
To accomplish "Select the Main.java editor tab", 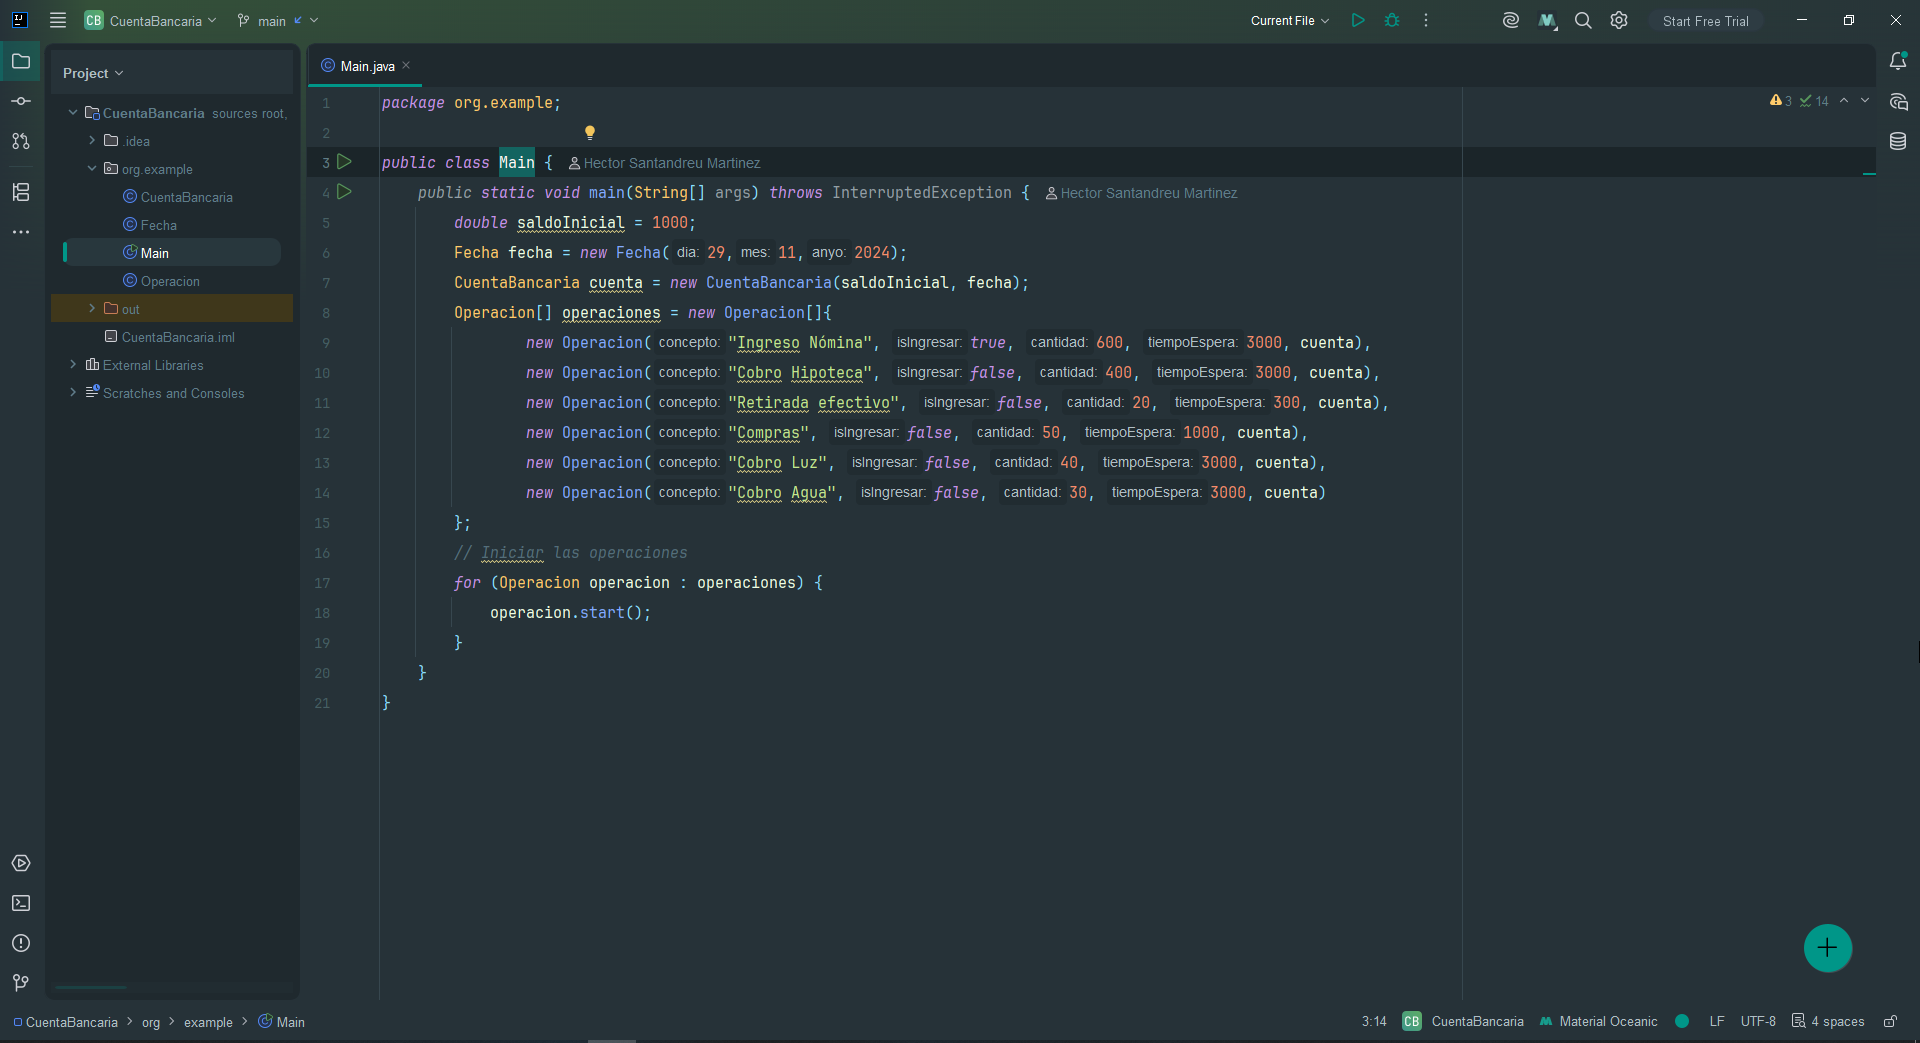I will point(366,66).
